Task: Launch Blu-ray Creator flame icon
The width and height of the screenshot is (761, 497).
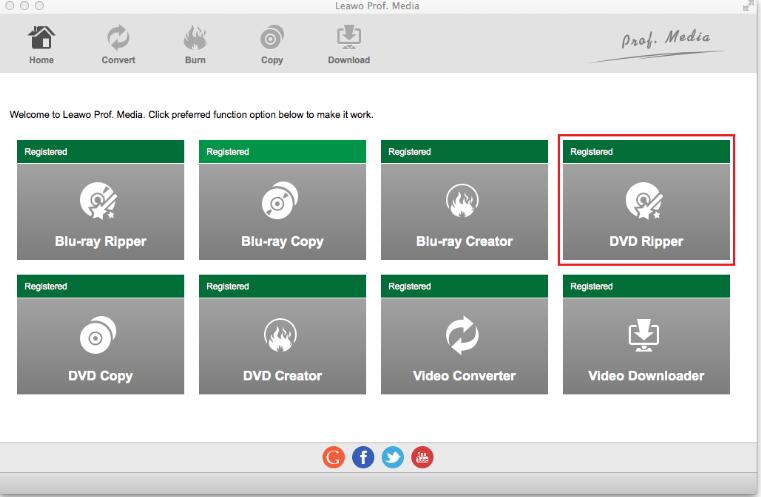Action: pyautogui.click(x=463, y=200)
